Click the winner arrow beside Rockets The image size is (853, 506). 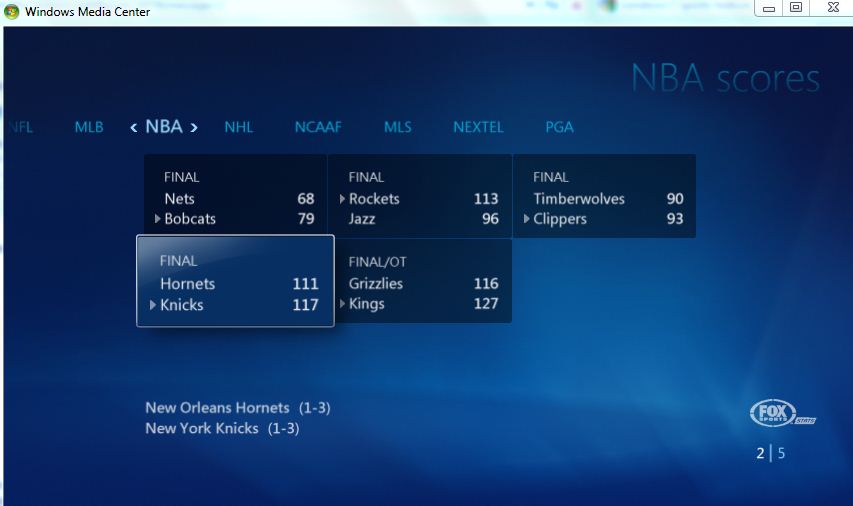pos(342,199)
